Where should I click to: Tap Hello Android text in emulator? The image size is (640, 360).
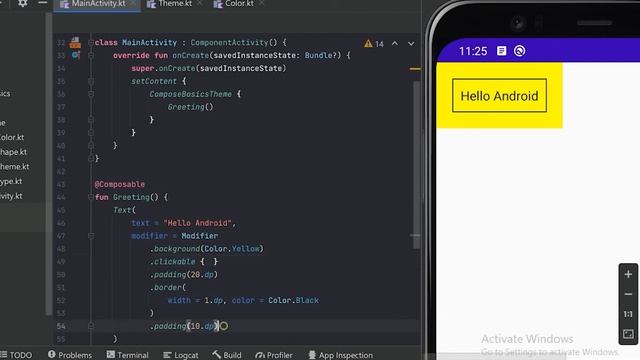pyautogui.click(x=499, y=96)
